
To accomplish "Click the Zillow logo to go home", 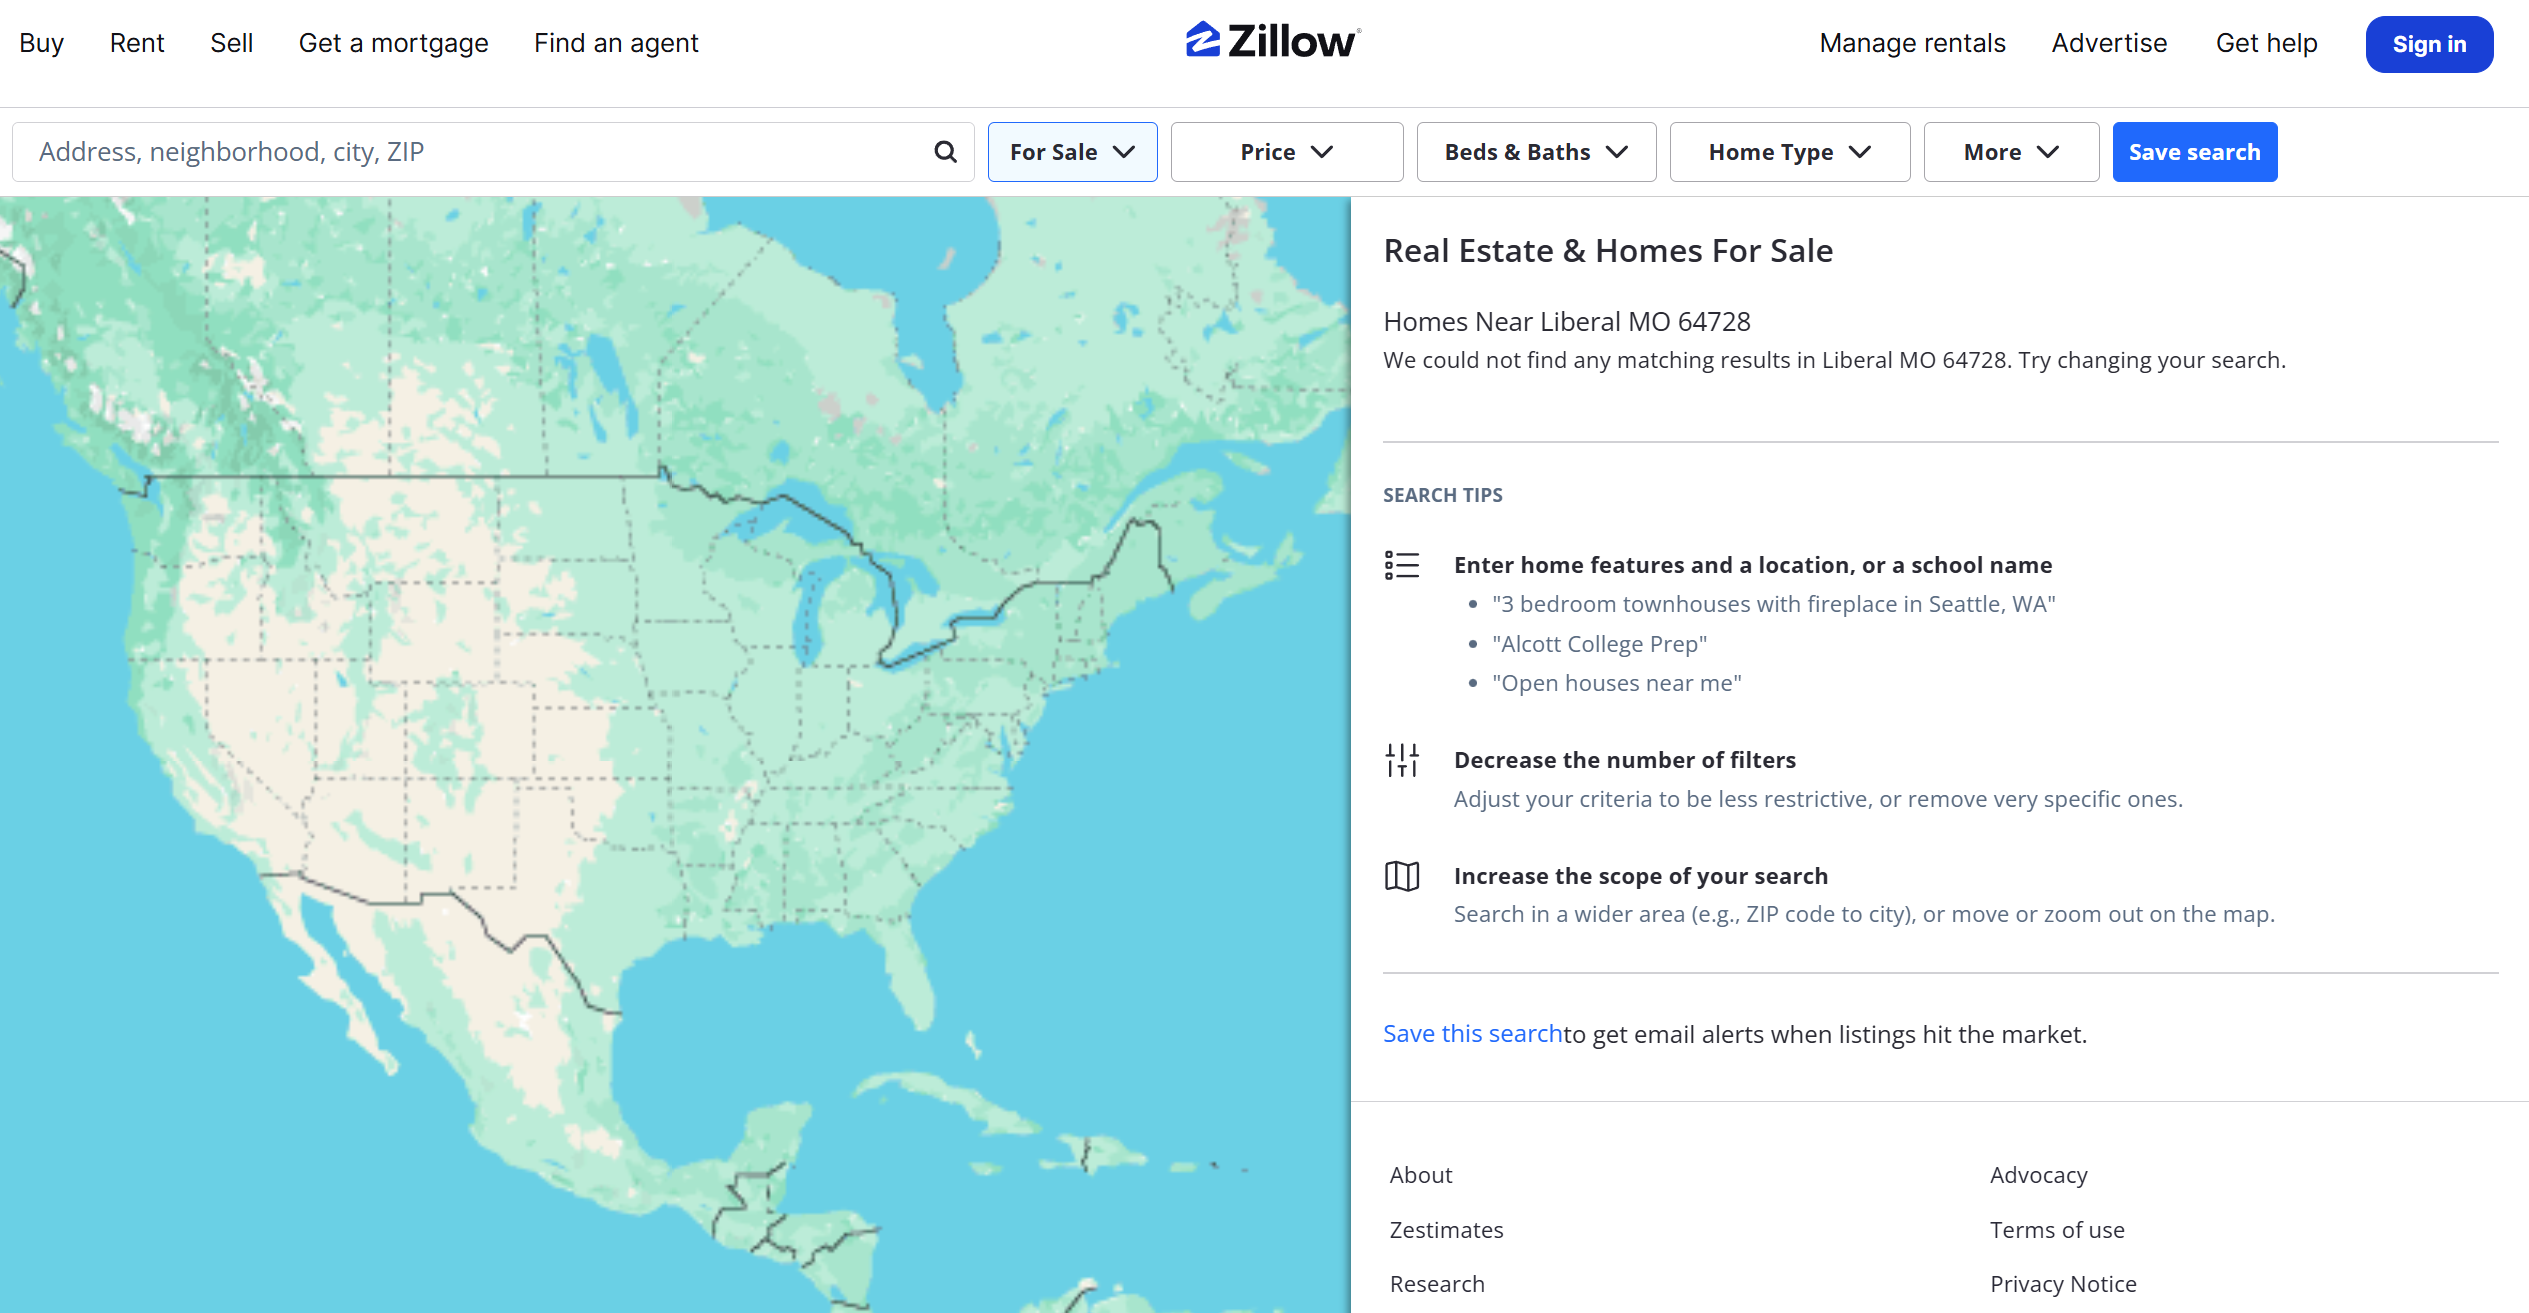I will (1271, 41).
